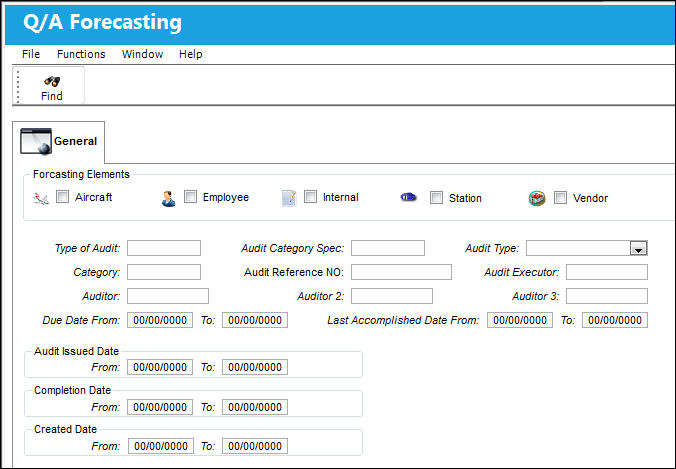Click Created Date To field

coord(255,446)
